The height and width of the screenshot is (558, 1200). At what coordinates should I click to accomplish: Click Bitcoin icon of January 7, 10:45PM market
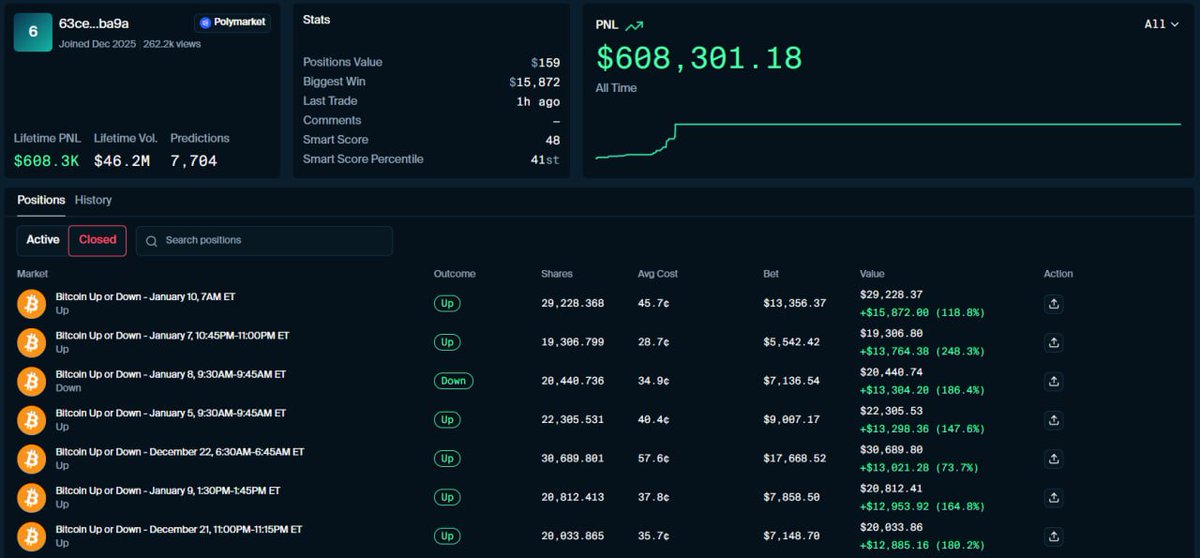pos(32,343)
